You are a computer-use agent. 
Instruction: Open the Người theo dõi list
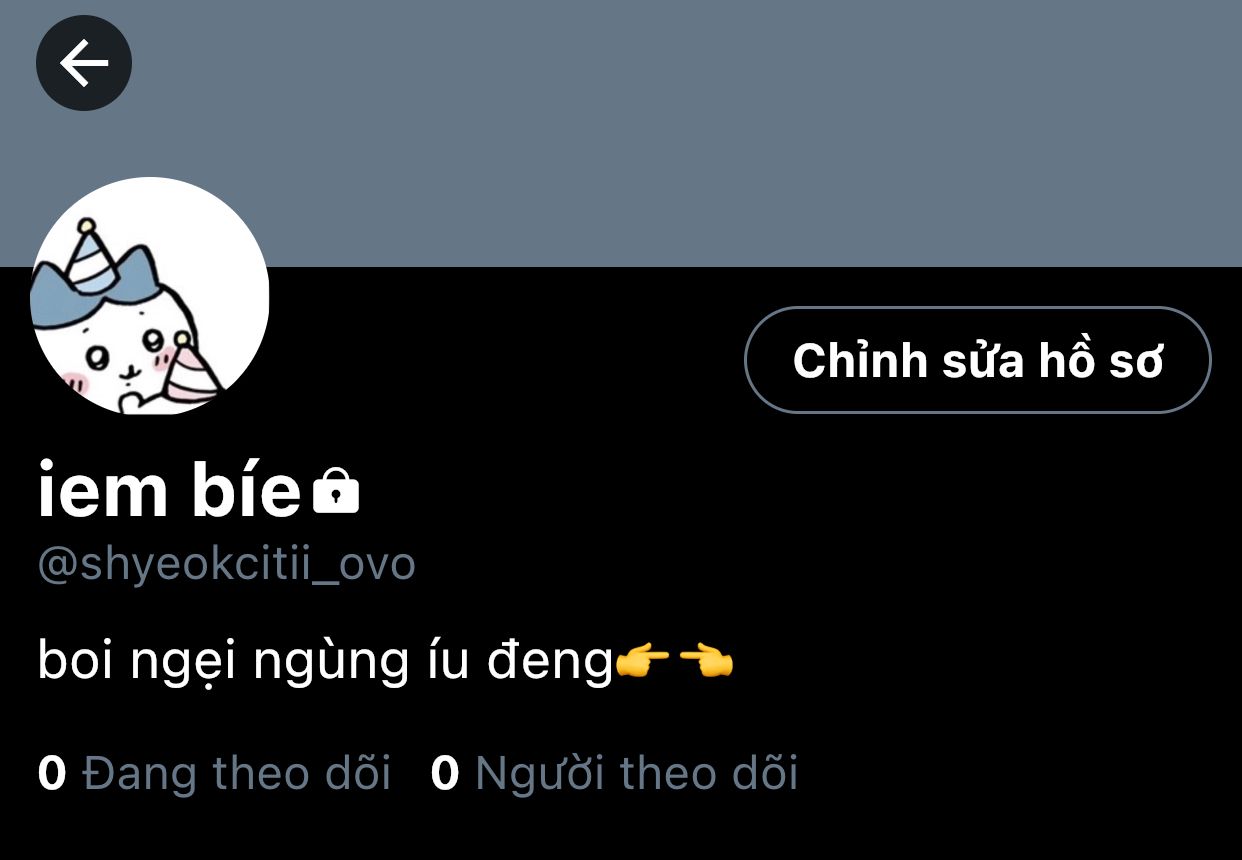pos(614,773)
